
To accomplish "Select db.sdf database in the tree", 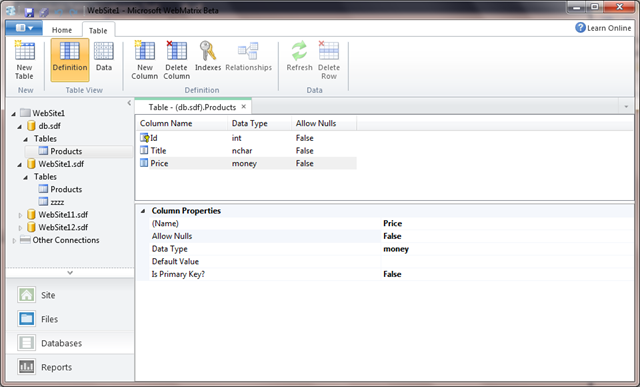I will [44, 126].
